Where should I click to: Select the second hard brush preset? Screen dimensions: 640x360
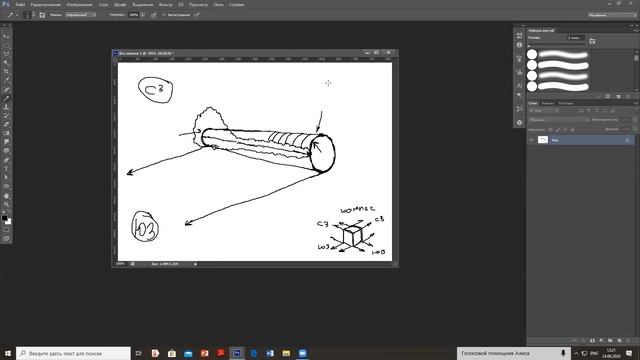tap(558, 65)
